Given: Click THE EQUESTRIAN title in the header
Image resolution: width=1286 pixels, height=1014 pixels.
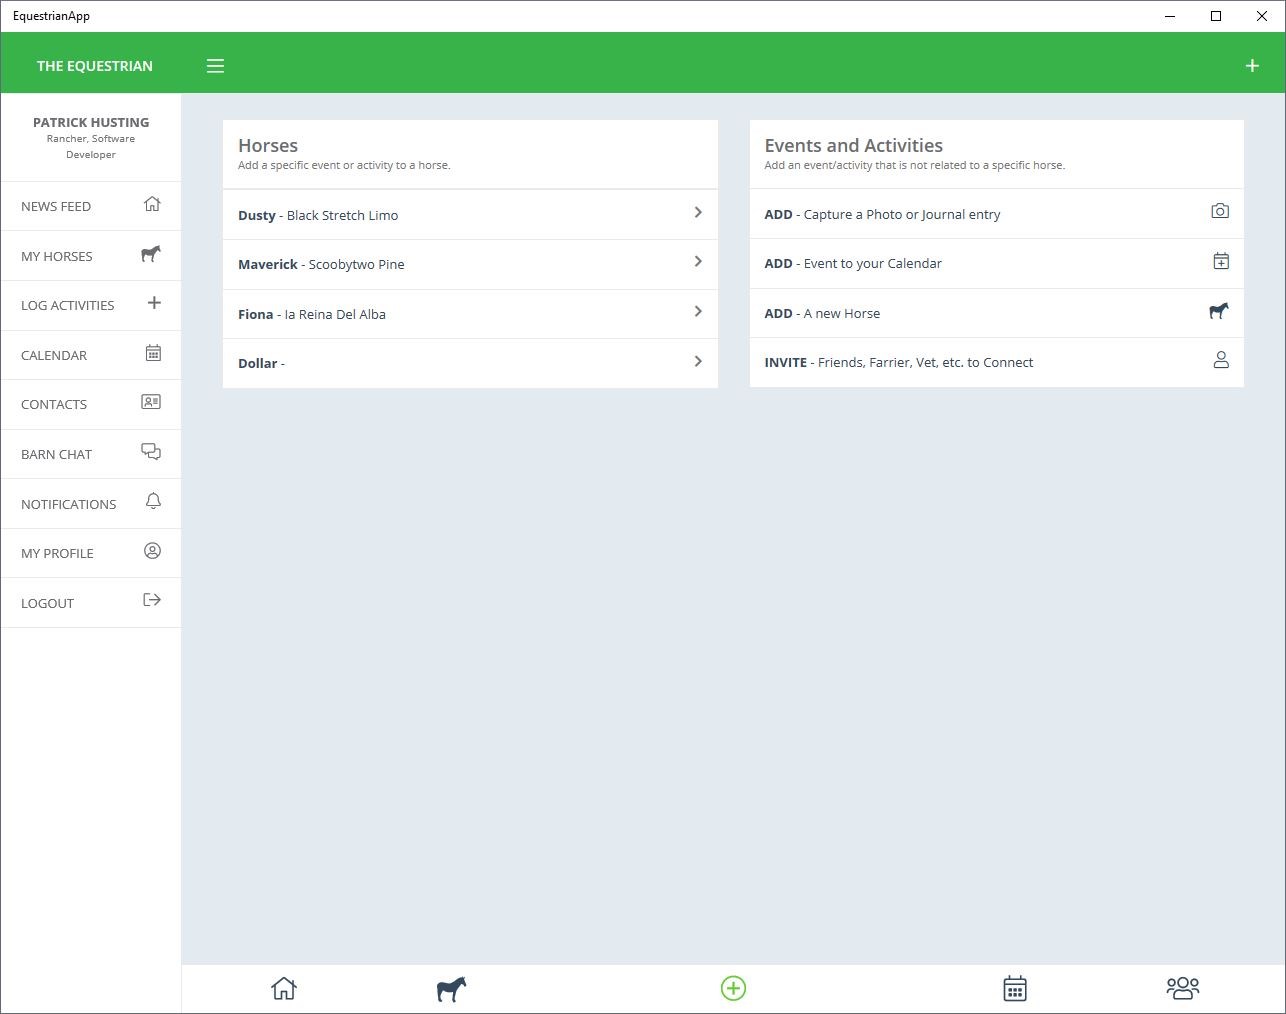Looking at the screenshot, I should point(95,66).
